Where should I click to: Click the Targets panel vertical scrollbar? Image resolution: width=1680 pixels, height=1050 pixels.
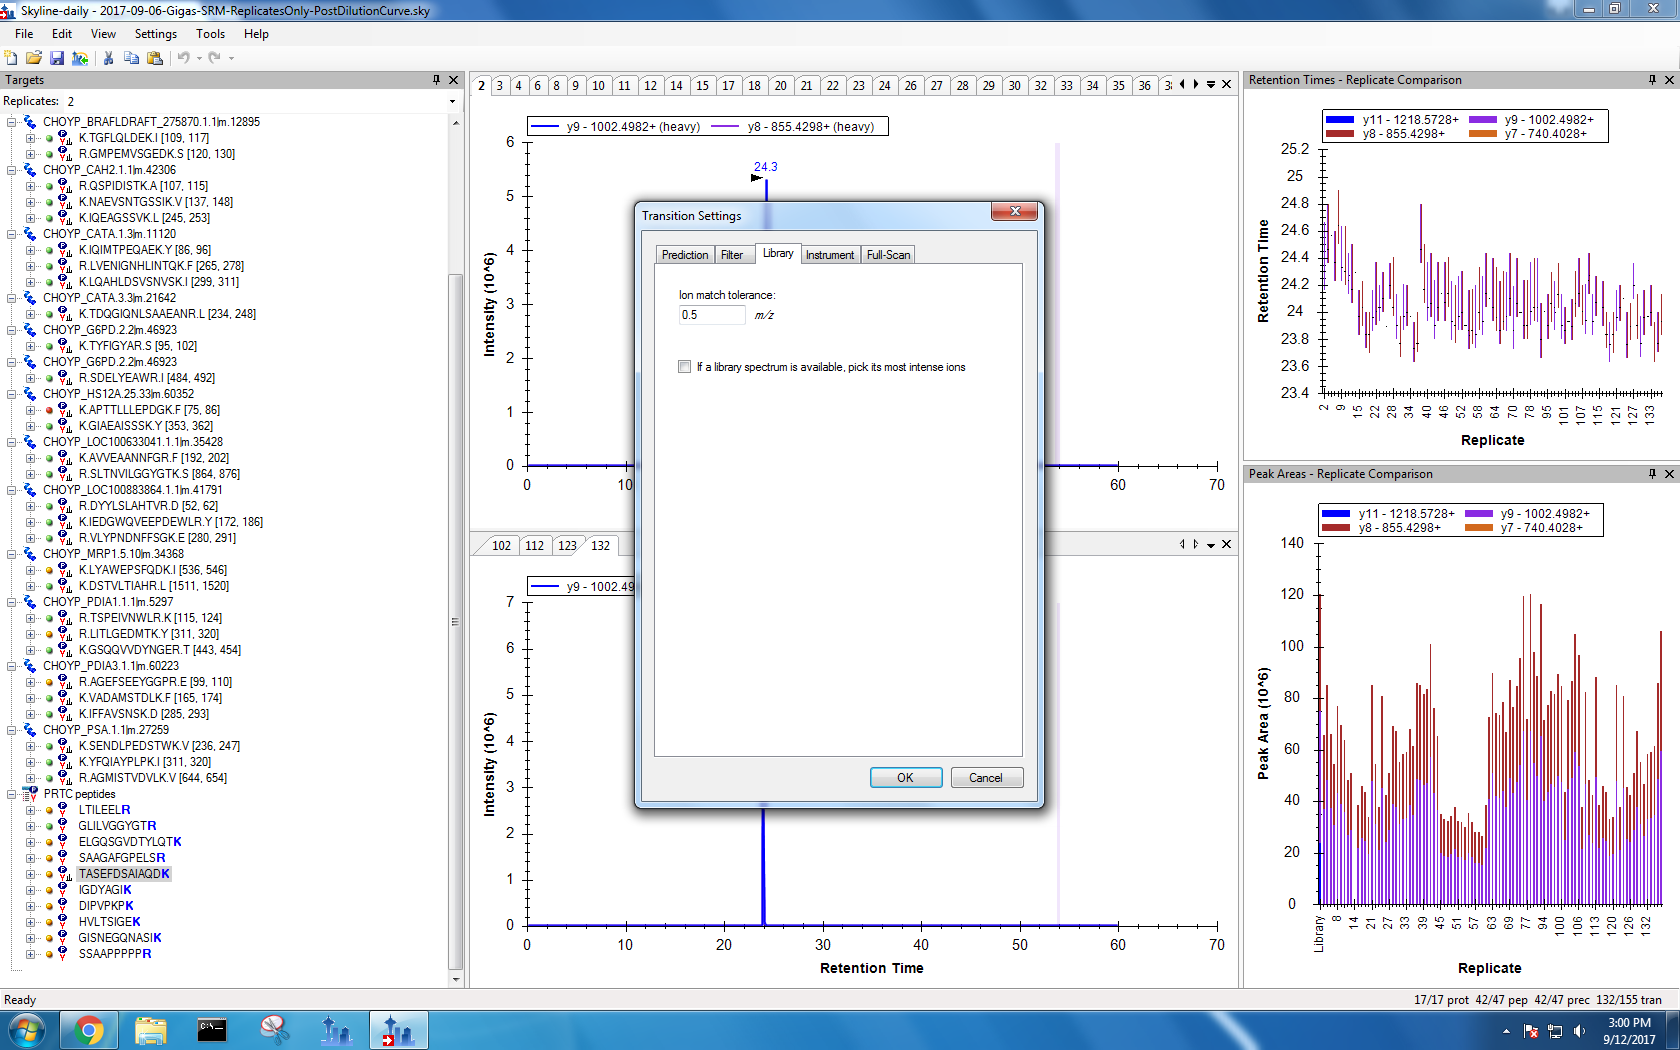tap(455, 620)
